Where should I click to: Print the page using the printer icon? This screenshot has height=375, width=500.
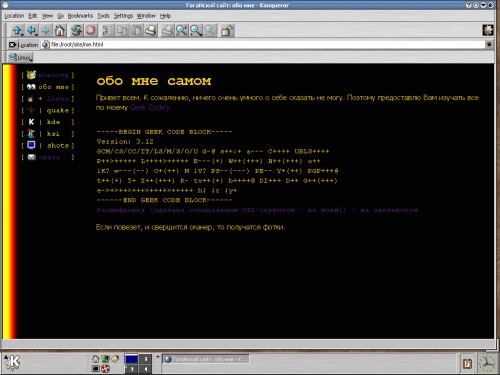coord(151,31)
